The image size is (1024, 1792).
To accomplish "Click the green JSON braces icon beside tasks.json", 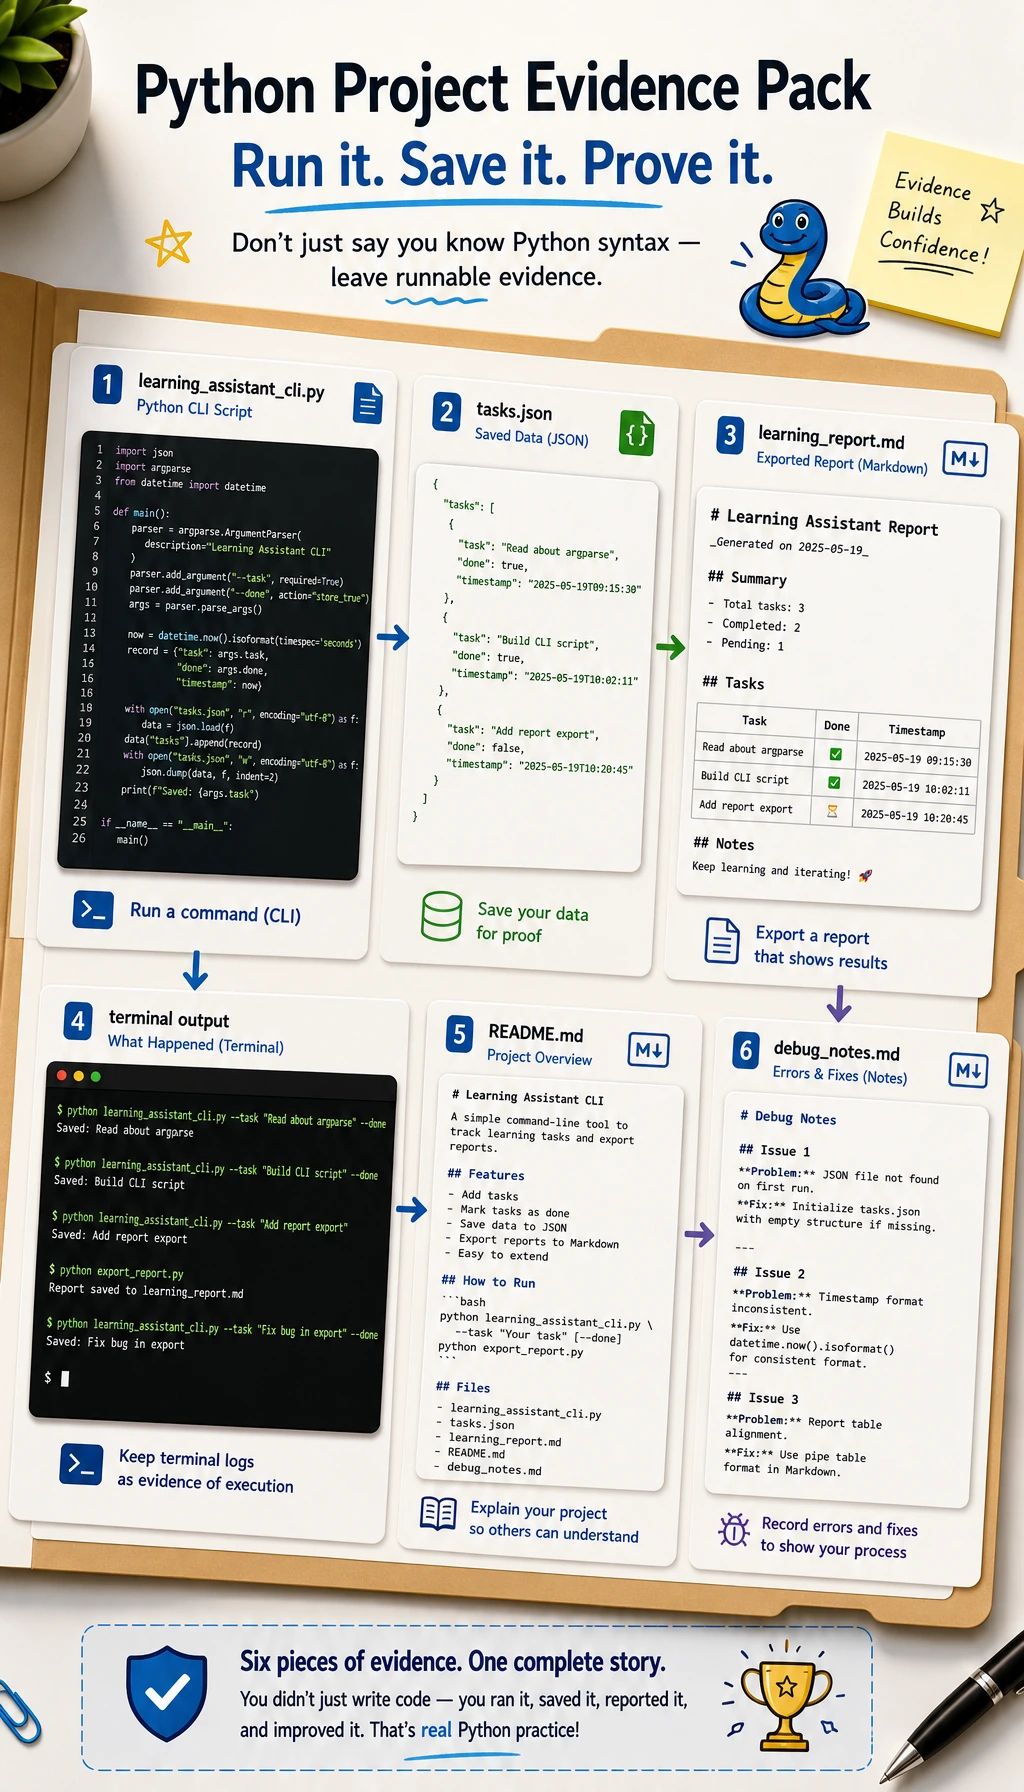I will point(636,434).
